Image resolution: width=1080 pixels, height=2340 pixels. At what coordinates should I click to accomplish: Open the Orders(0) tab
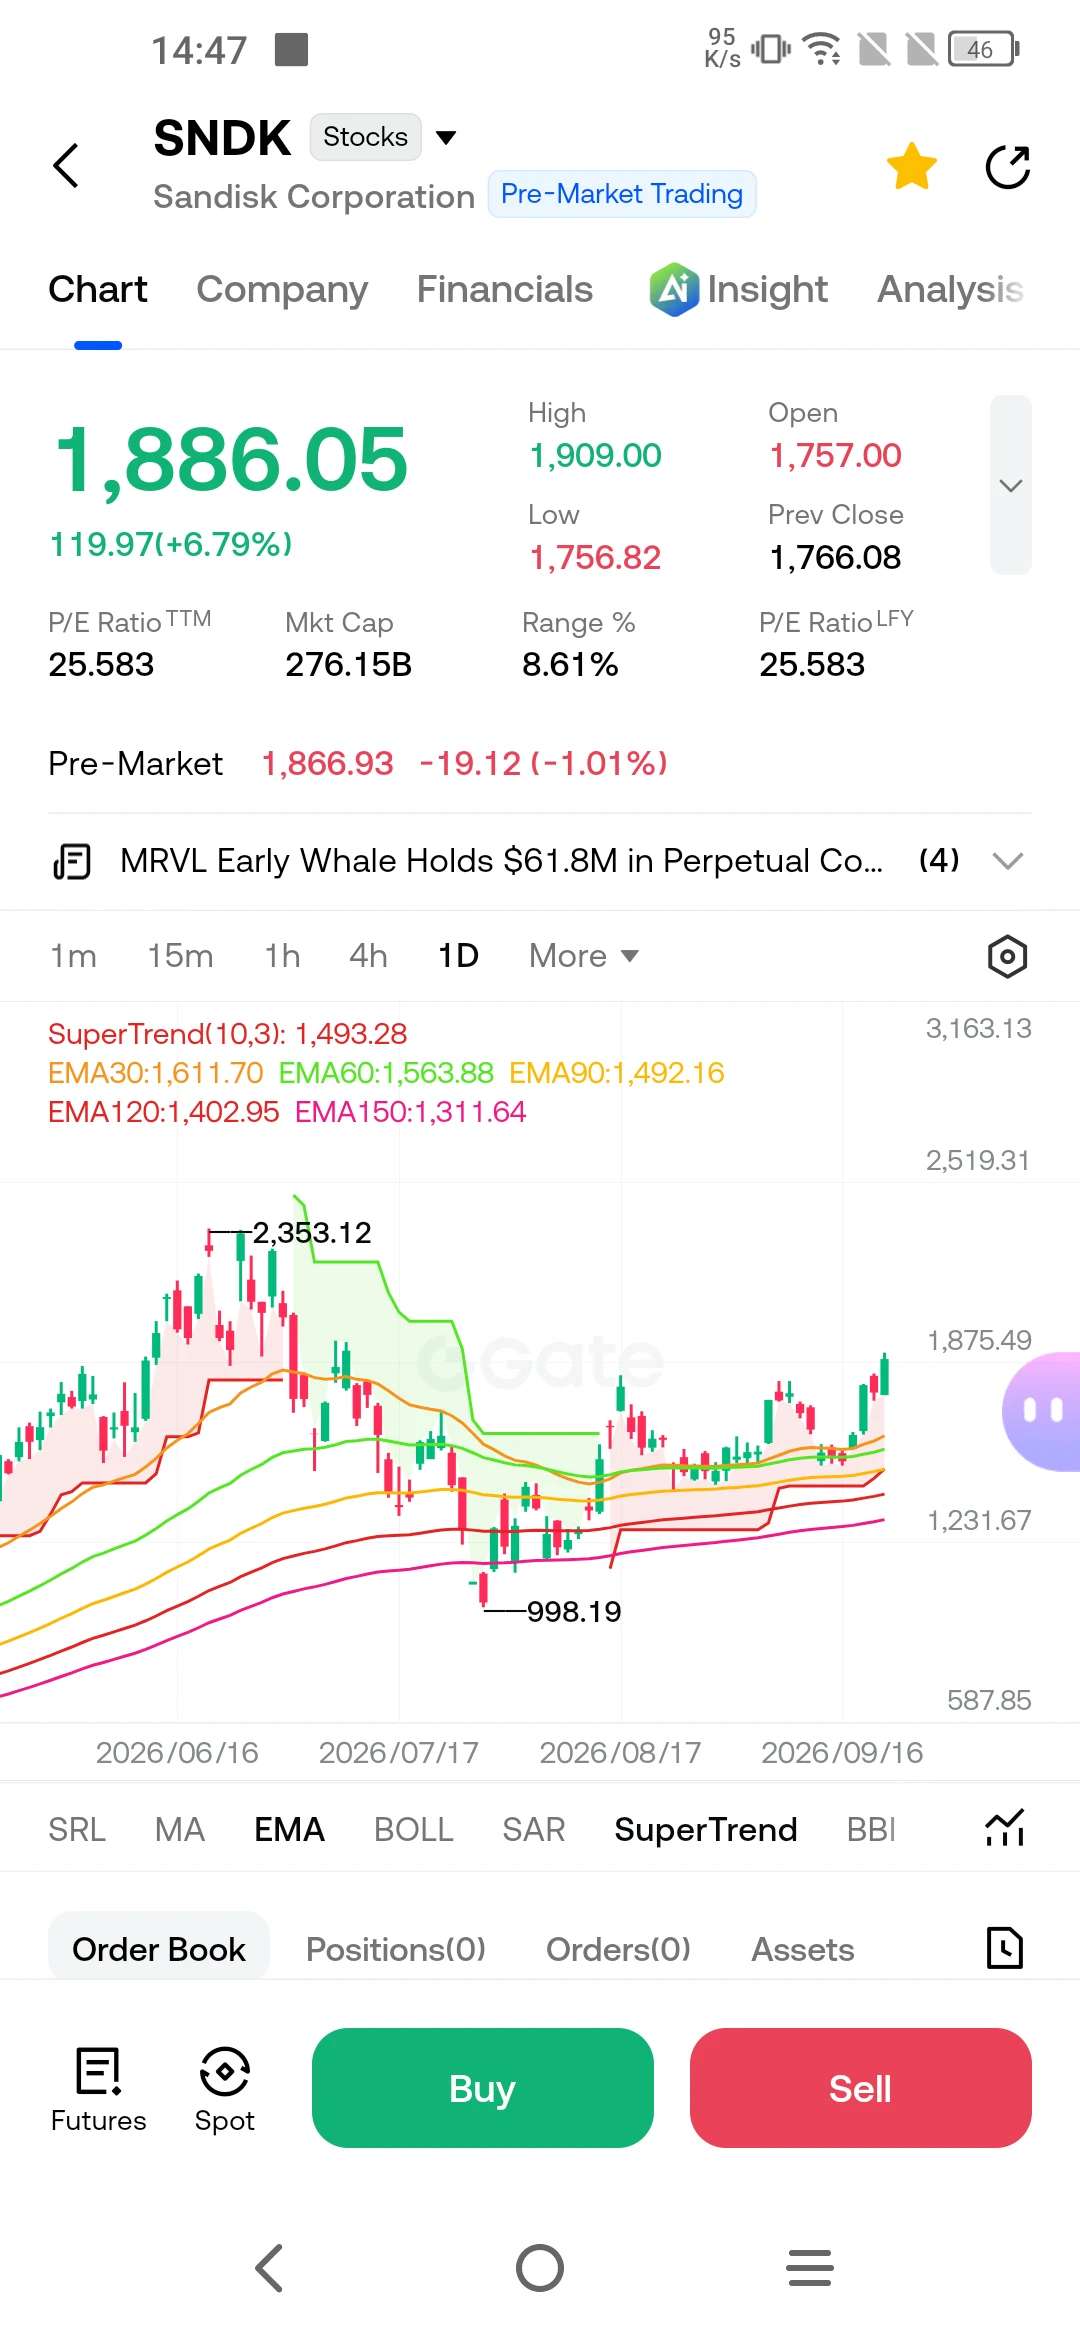(x=618, y=1949)
